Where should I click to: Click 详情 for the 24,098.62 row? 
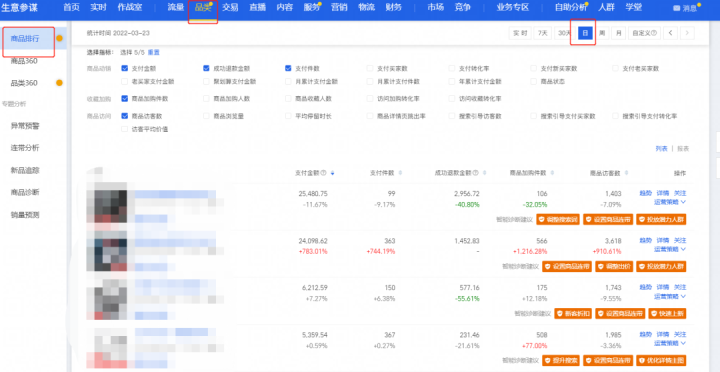click(x=663, y=240)
